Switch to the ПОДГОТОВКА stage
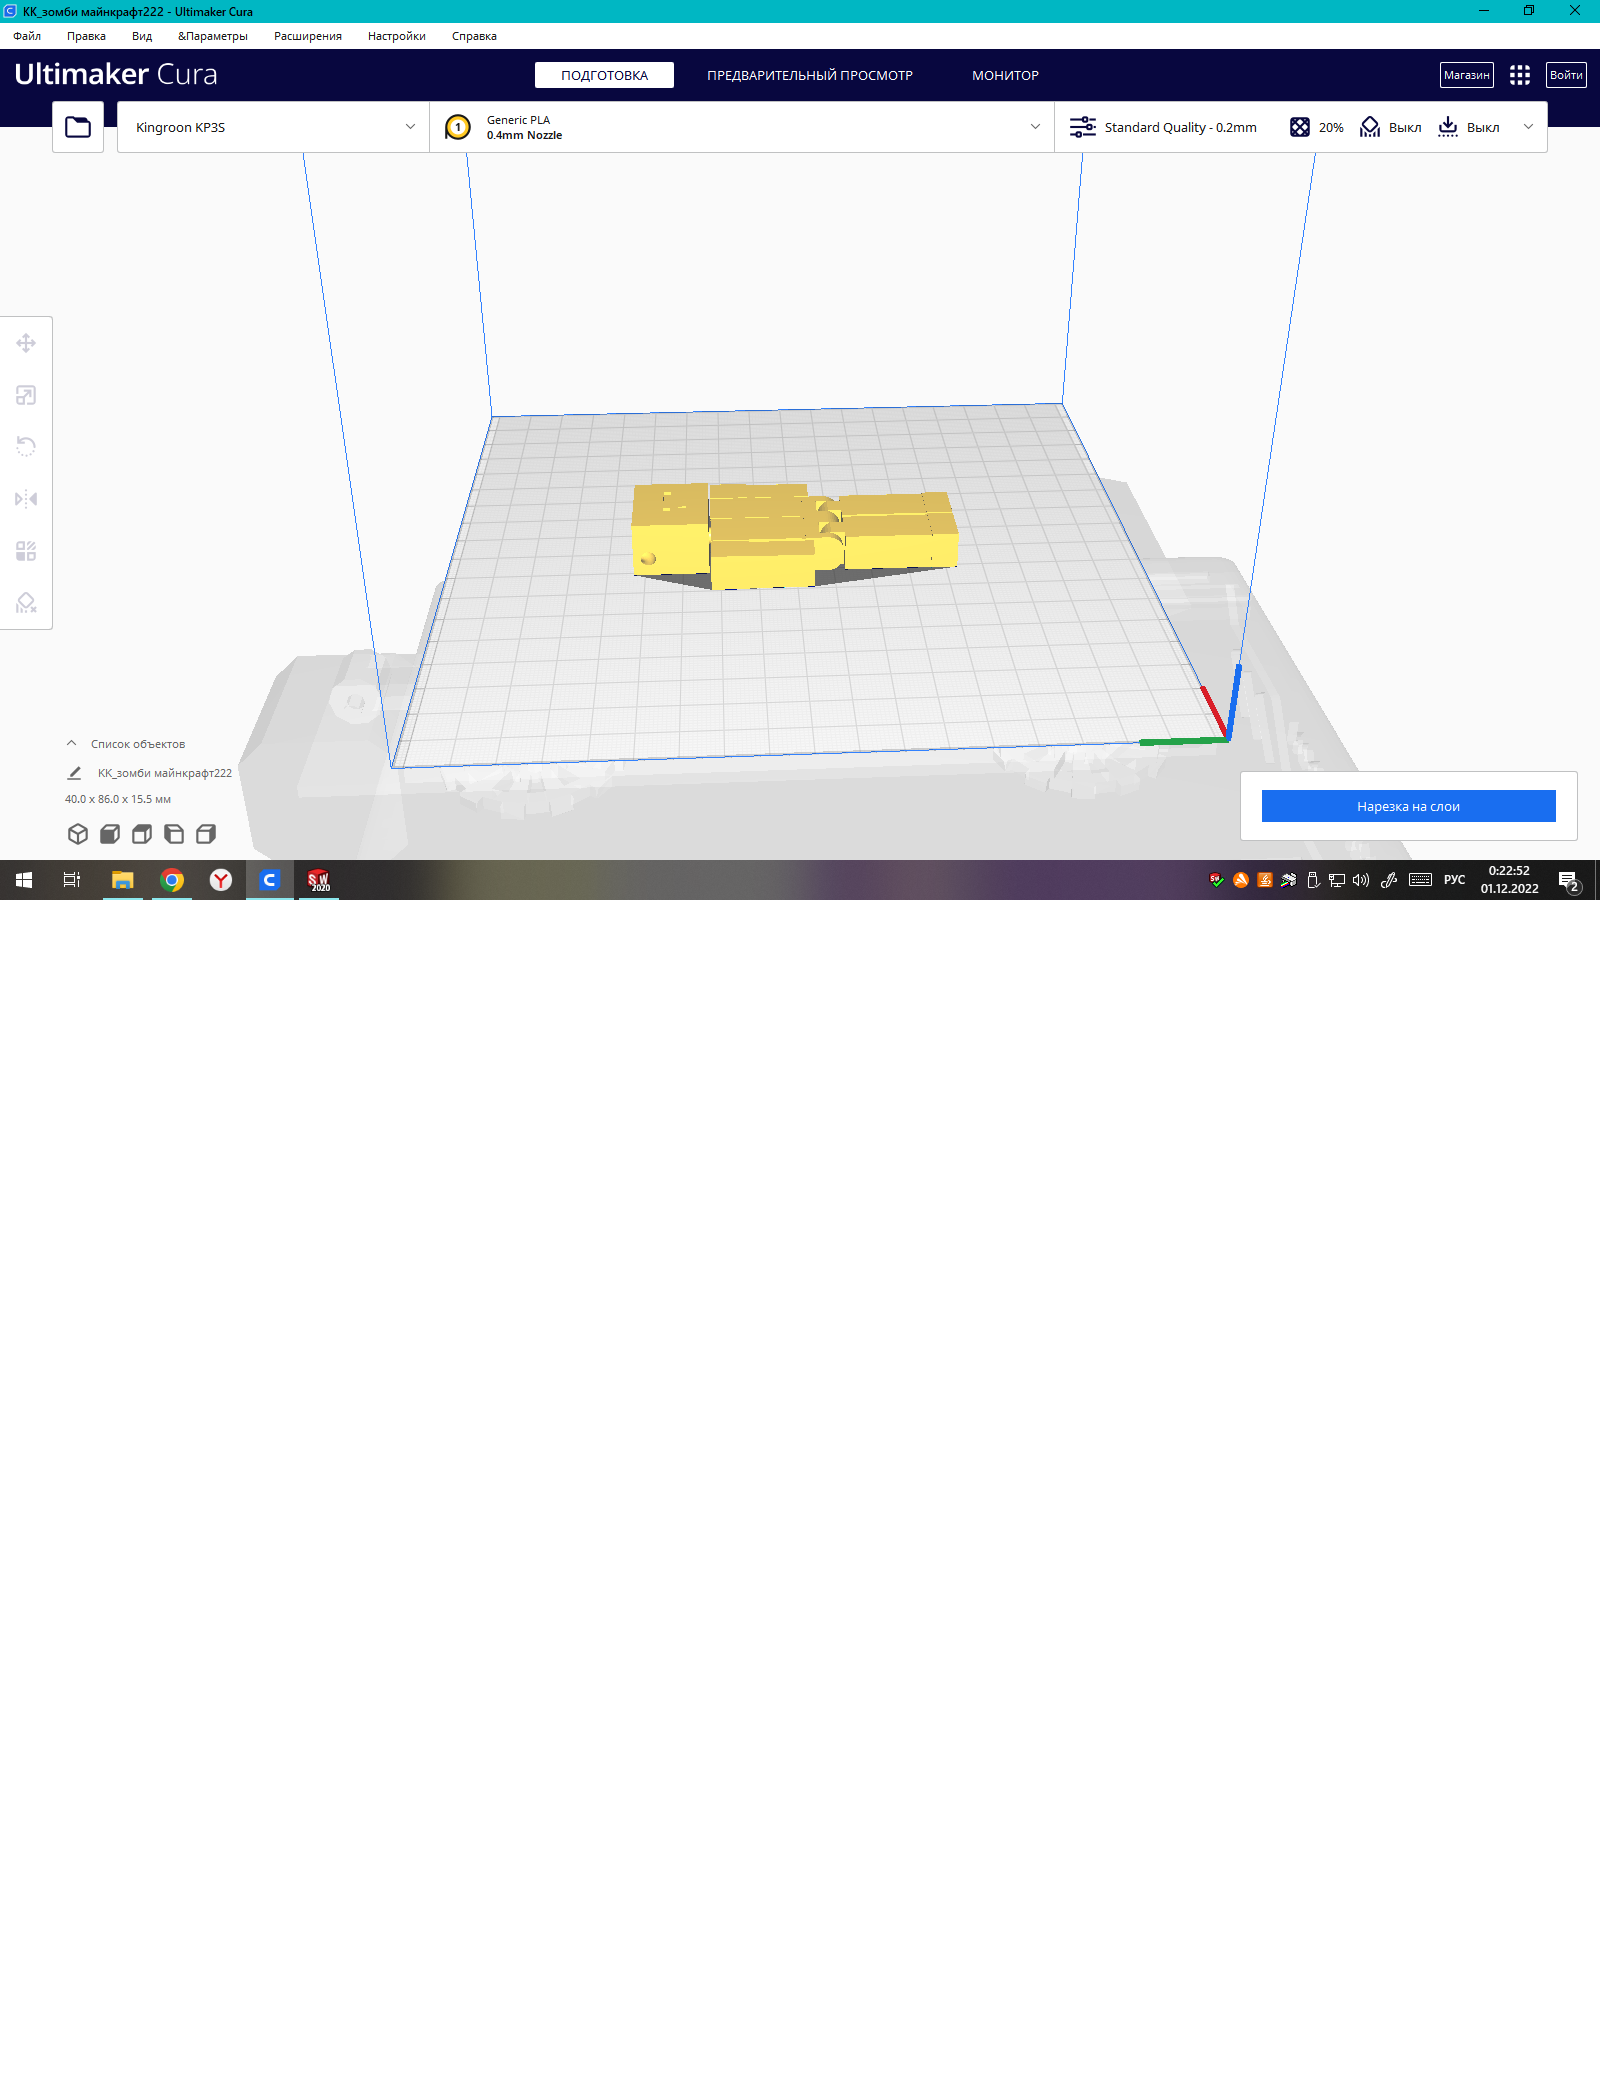Viewport: 1600px width, 2081px height. [x=604, y=75]
